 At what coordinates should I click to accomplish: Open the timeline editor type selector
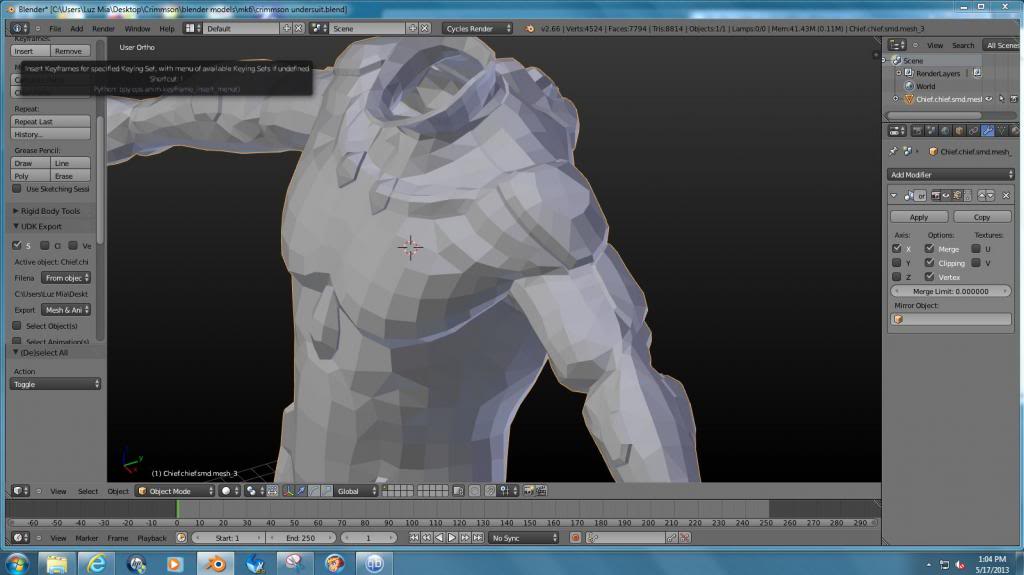pos(20,538)
